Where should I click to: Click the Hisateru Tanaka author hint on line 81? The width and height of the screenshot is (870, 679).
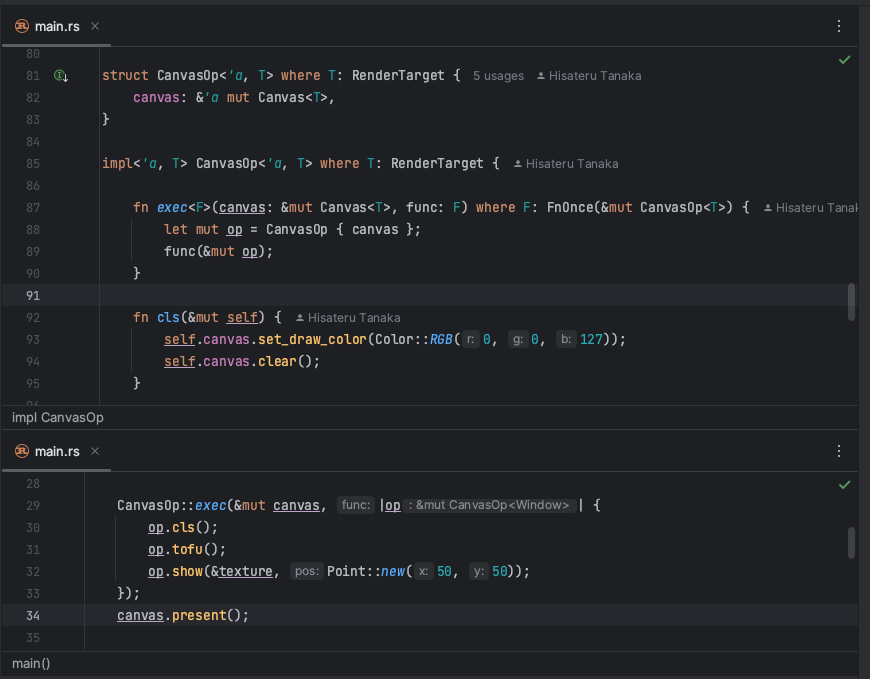[x=589, y=76]
